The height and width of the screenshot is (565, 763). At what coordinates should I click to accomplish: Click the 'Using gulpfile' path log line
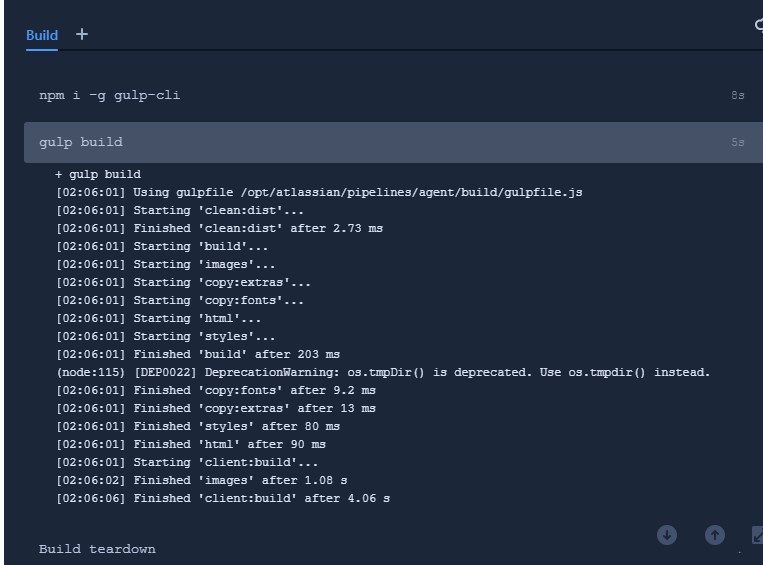click(x=319, y=193)
